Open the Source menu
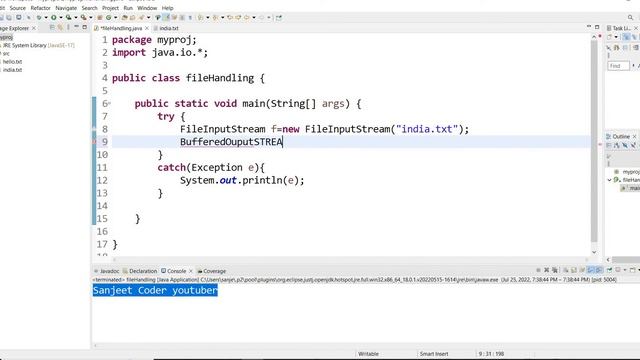The height and width of the screenshot is (360, 640). 17,8
